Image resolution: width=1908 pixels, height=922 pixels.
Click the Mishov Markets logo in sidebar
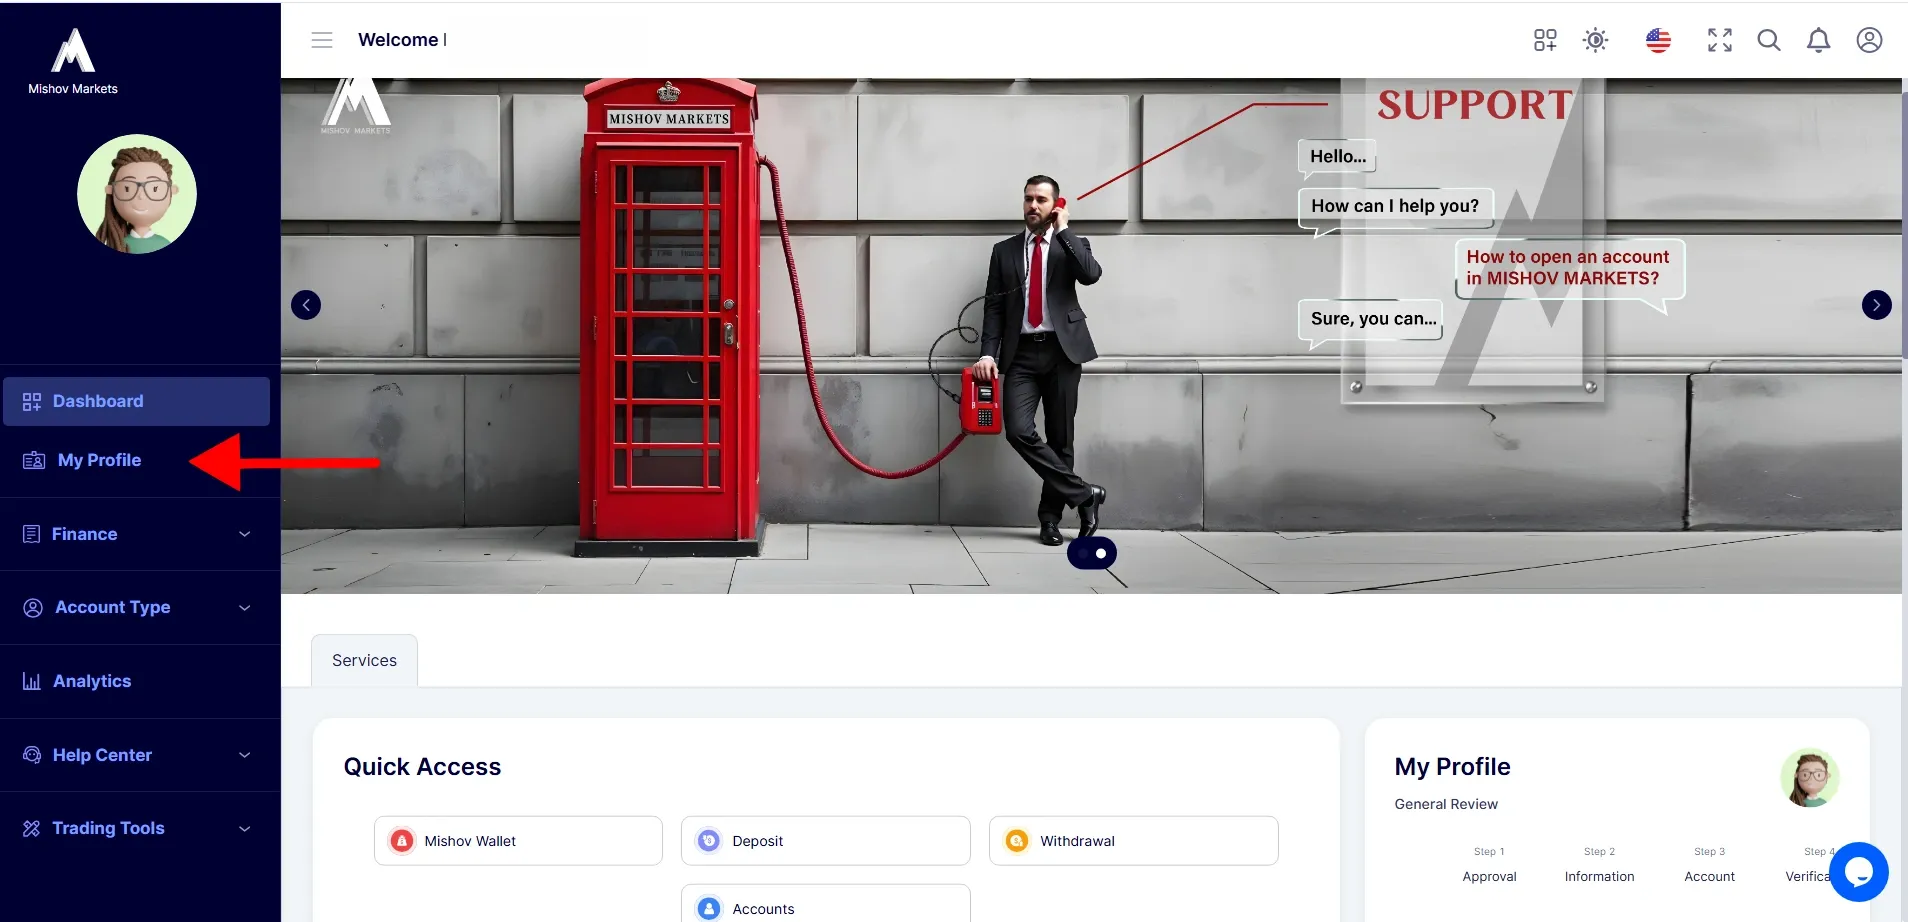pos(73,61)
